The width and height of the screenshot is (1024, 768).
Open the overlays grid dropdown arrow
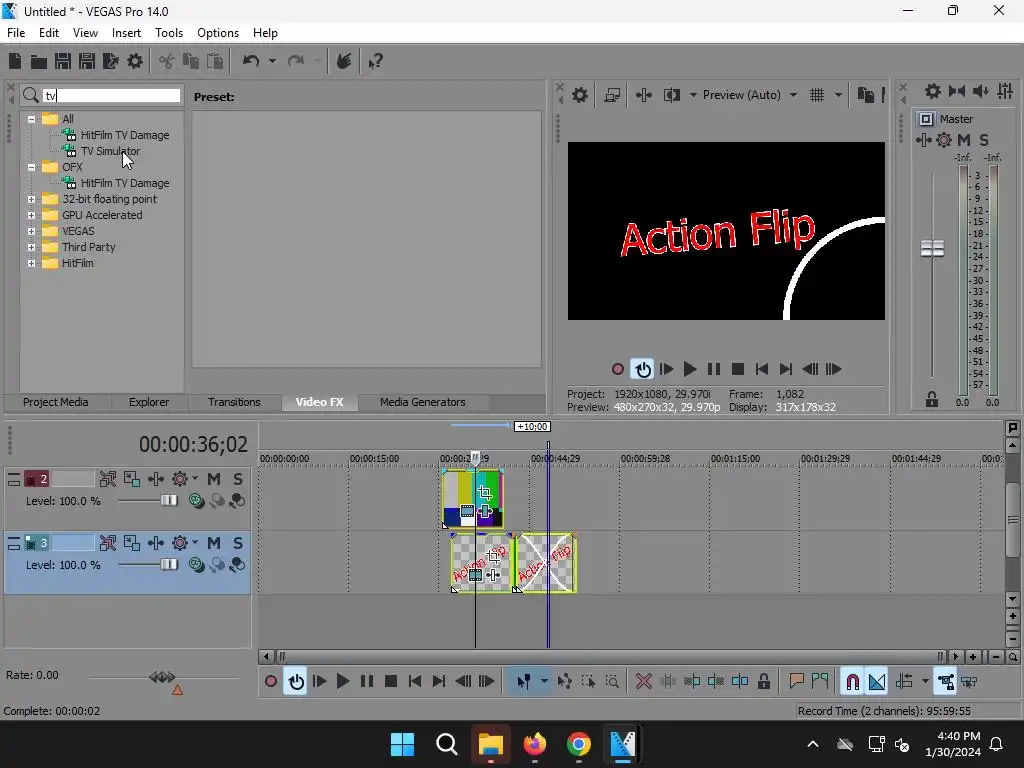(839, 95)
